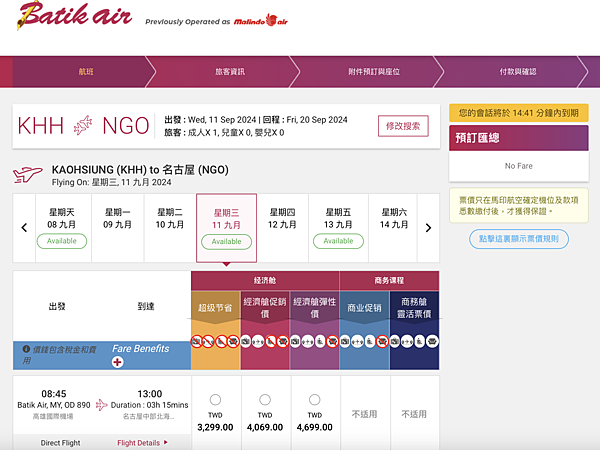Screen dimensions: 600x450
Task: Click baggage icon under 經濟艙促銷價
Action: (246, 341)
